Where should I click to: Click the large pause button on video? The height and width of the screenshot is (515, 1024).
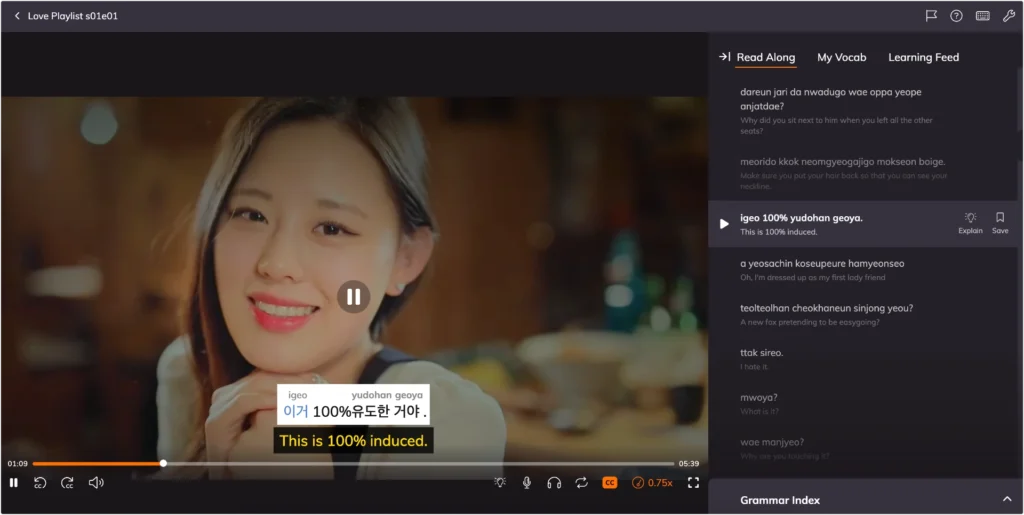coord(353,297)
